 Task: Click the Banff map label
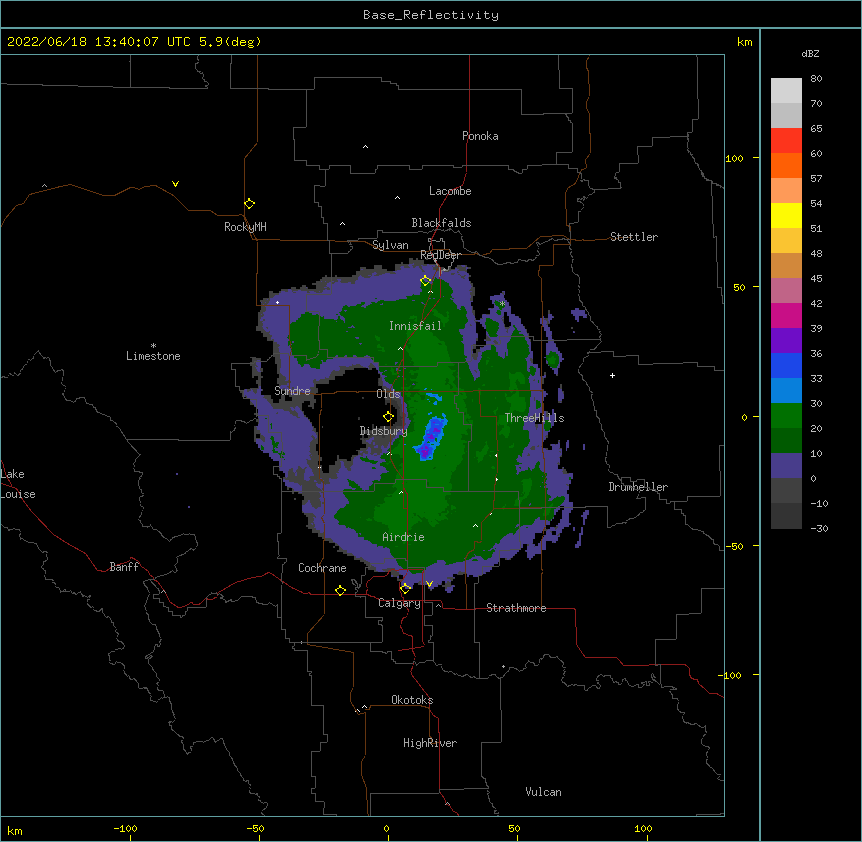click(x=124, y=567)
